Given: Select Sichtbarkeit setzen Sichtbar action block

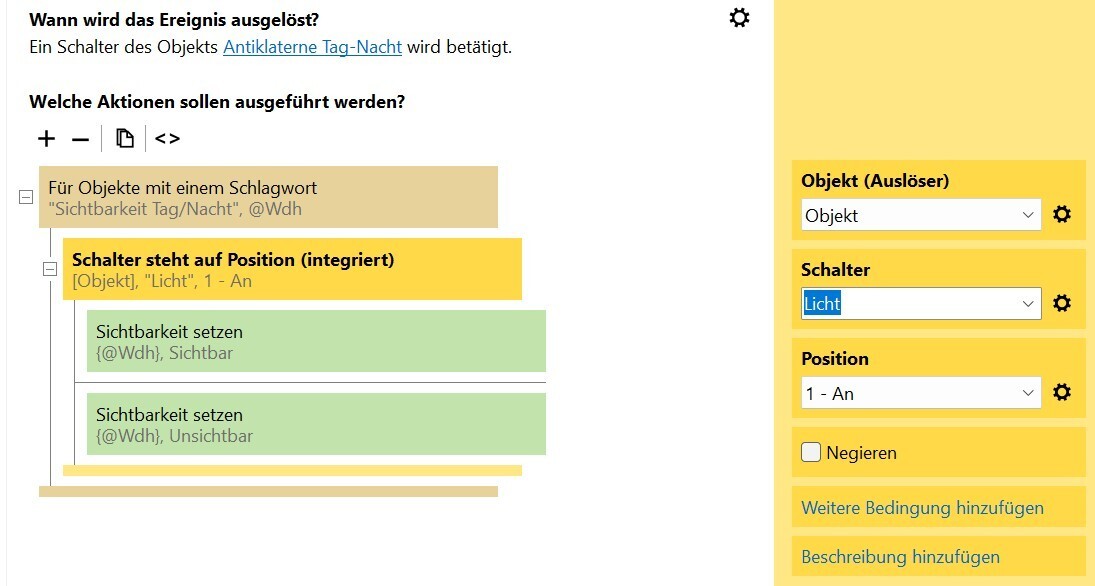Looking at the screenshot, I should [316, 342].
